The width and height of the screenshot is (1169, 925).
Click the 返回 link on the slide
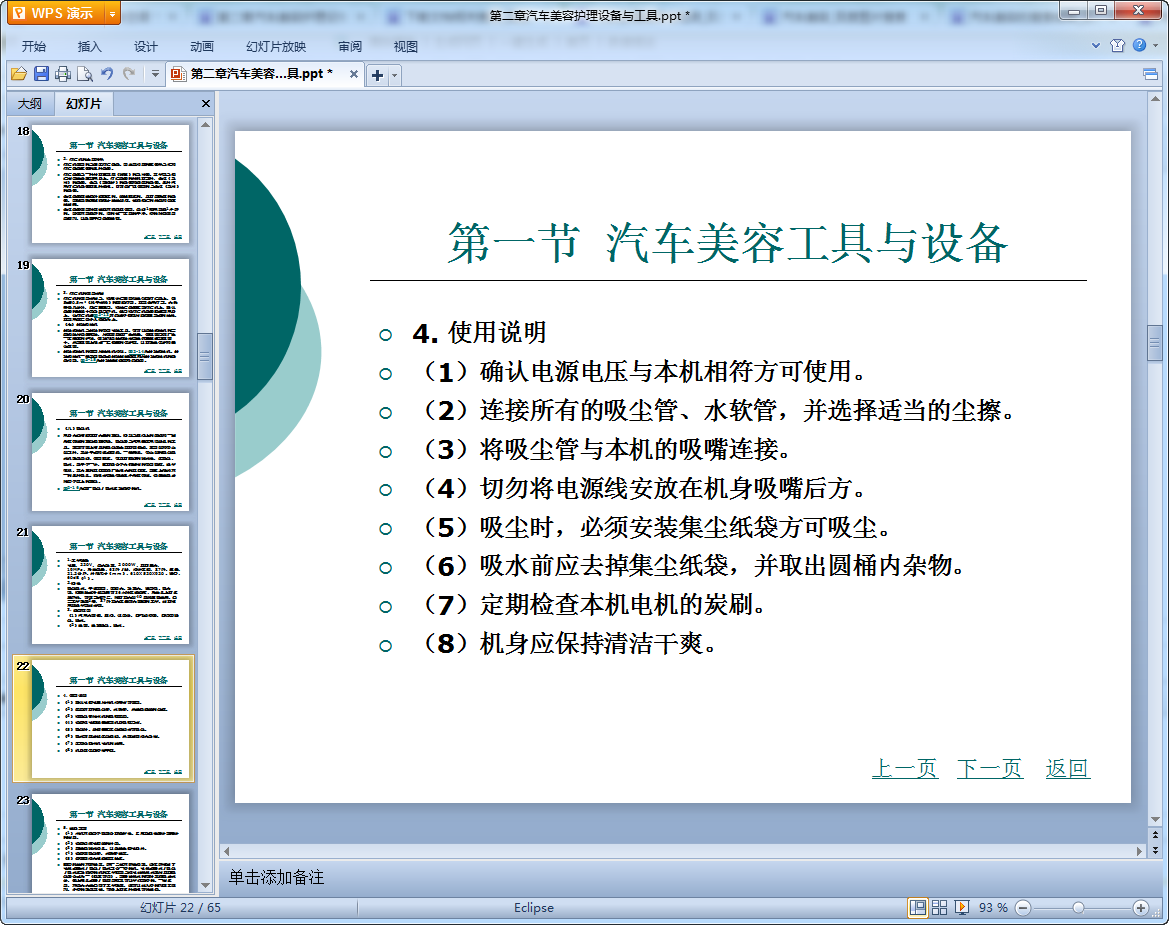[1067, 768]
